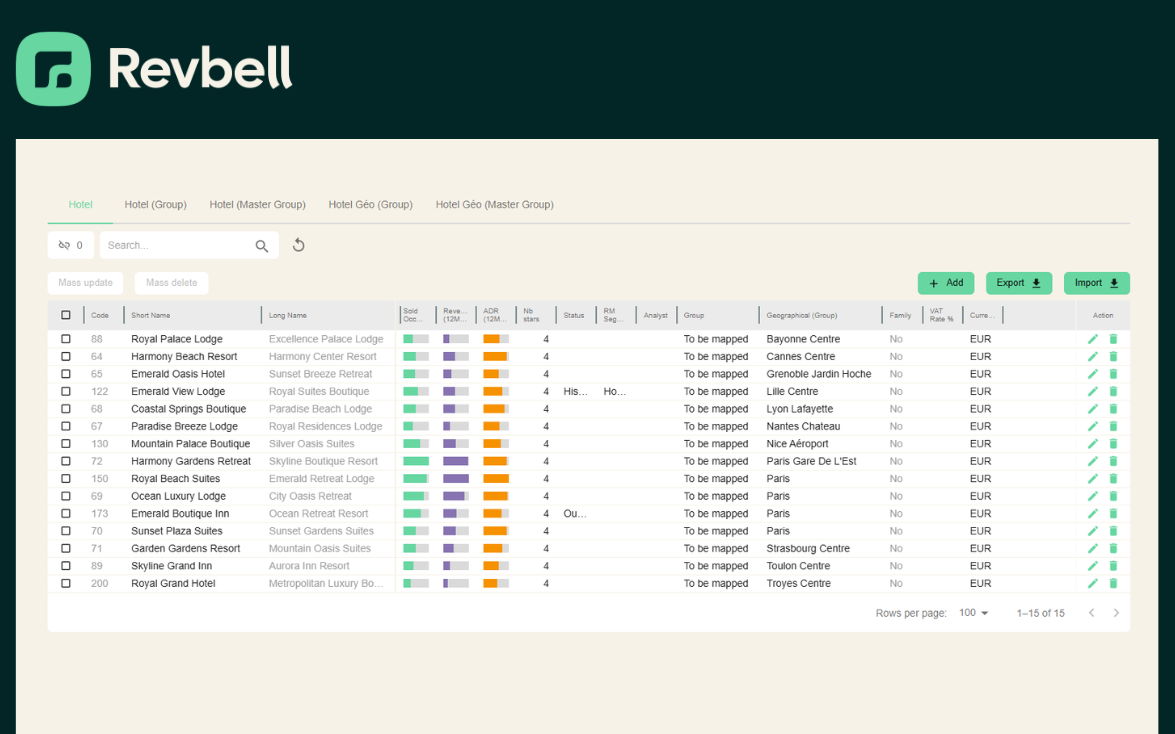Click Sold Occ bar for Royal Palace Lodge
The height and width of the screenshot is (734, 1175).
tap(416, 339)
